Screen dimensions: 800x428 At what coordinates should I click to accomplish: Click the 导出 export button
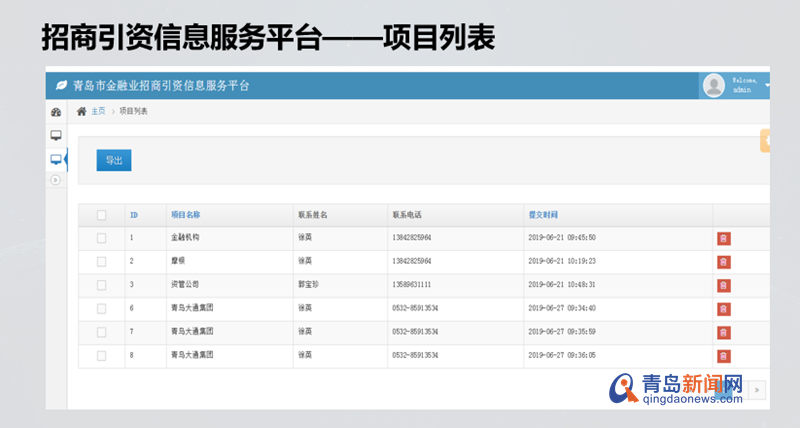[113, 160]
